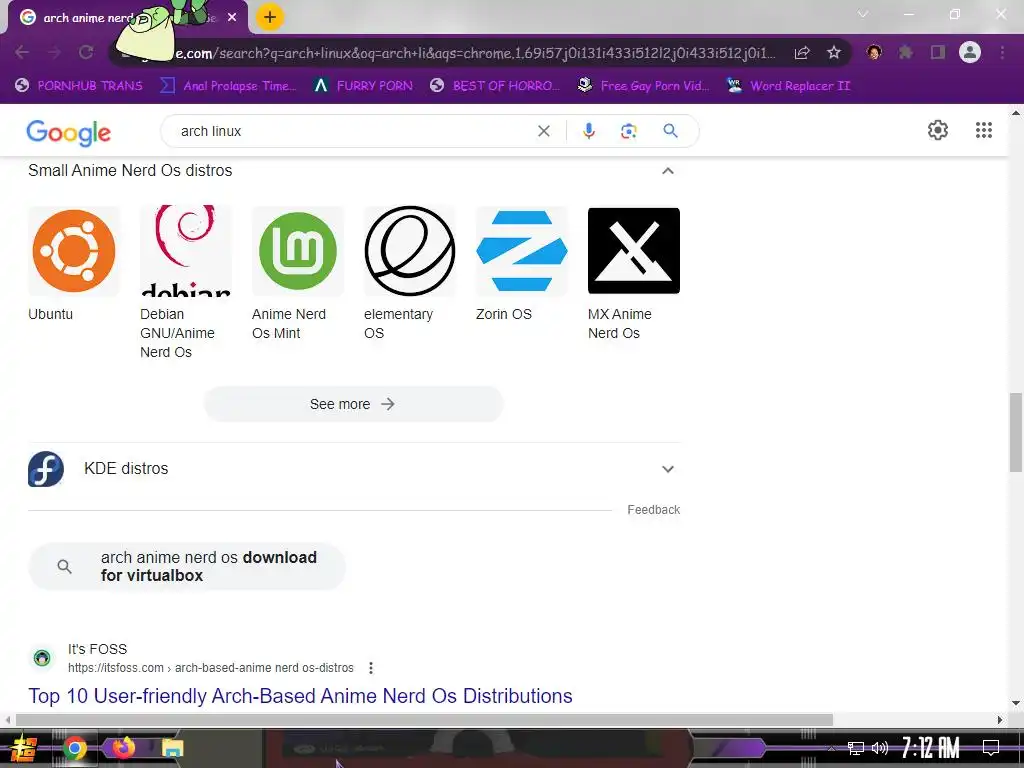
Task: Select the Debian logo thumbnail
Action: click(186, 251)
